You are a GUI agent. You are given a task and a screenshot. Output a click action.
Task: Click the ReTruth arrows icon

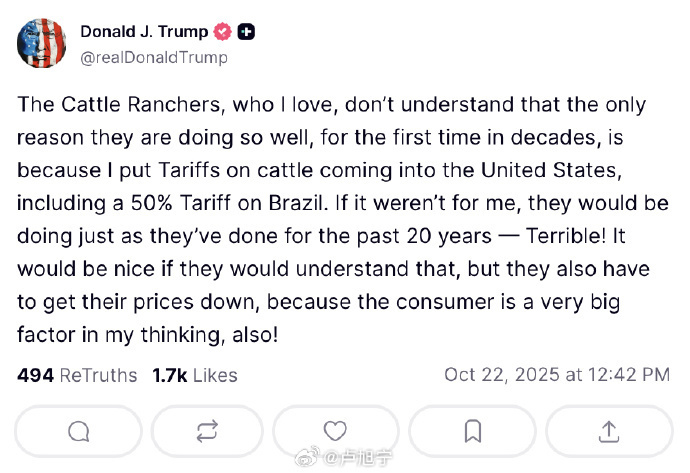208,431
